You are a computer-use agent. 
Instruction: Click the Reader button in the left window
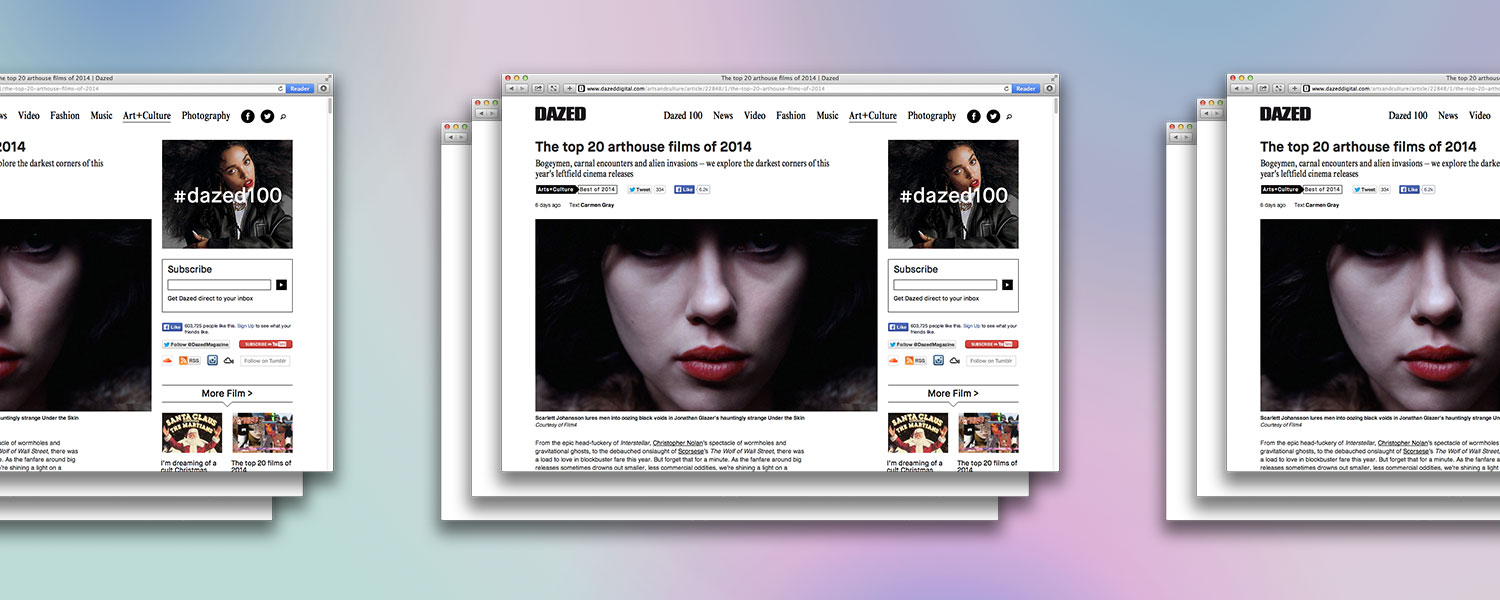[300, 89]
